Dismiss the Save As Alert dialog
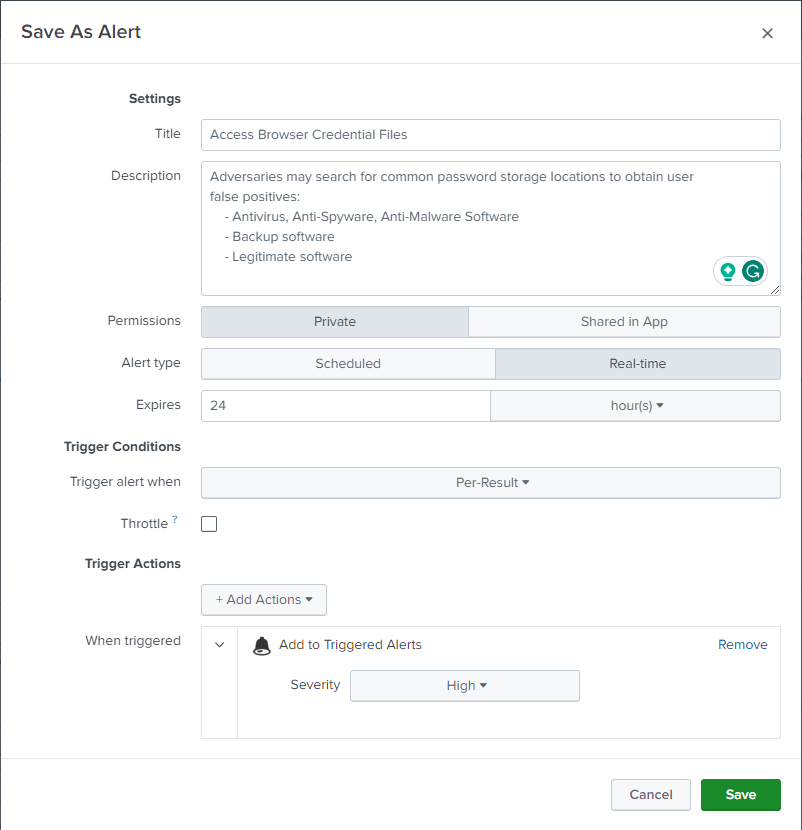802x830 pixels. pyautogui.click(x=767, y=32)
